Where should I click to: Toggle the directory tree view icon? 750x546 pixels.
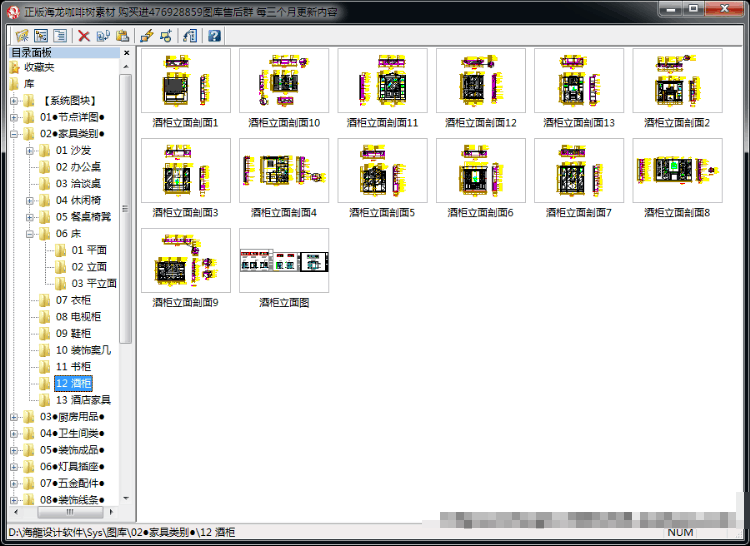(x=41, y=35)
